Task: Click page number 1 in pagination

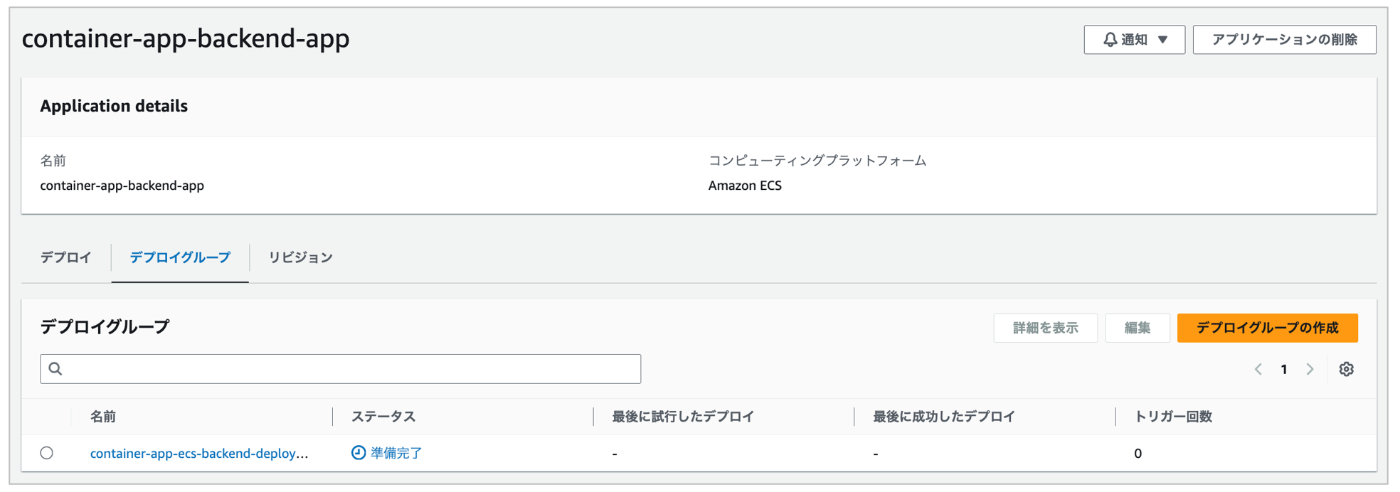Action: tap(1284, 369)
